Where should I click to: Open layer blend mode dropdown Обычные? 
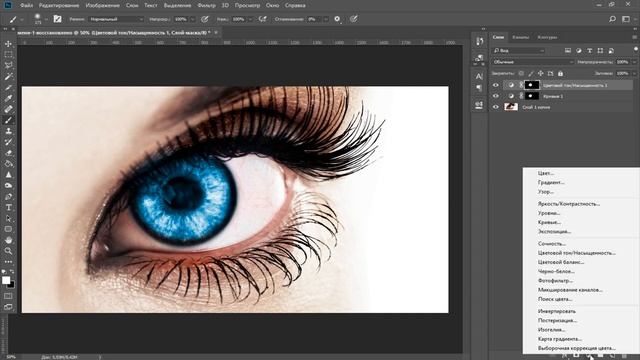click(x=533, y=62)
